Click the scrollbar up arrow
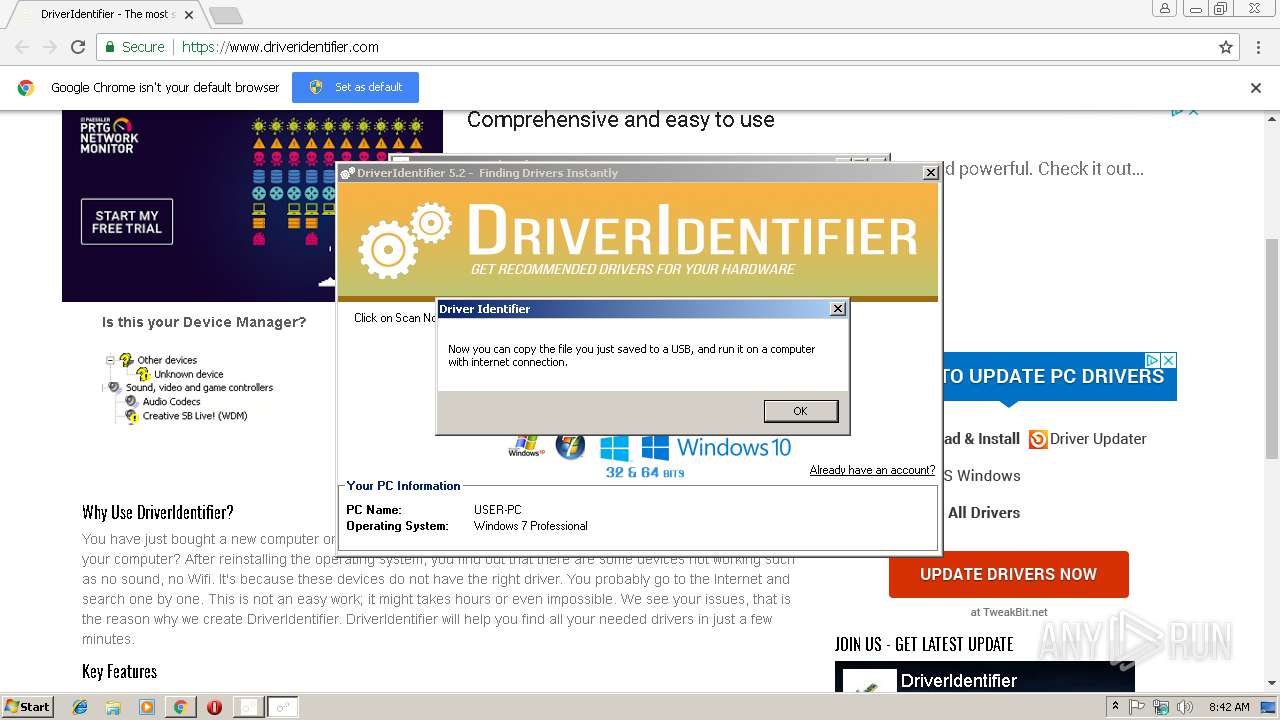Image resolution: width=1280 pixels, height=720 pixels. point(1272,117)
